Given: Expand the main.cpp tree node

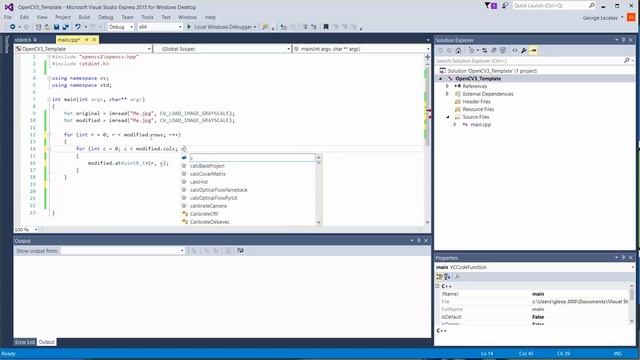Looking at the screenshot, I should pyautogui.click(x=455, y=124).
